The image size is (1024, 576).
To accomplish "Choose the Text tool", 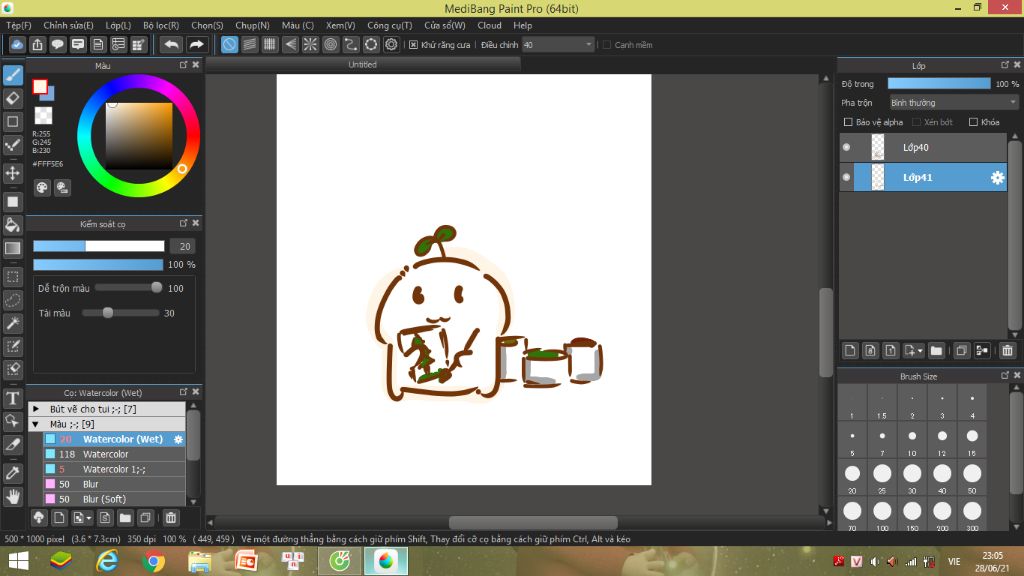I will [x=12, y=398].
